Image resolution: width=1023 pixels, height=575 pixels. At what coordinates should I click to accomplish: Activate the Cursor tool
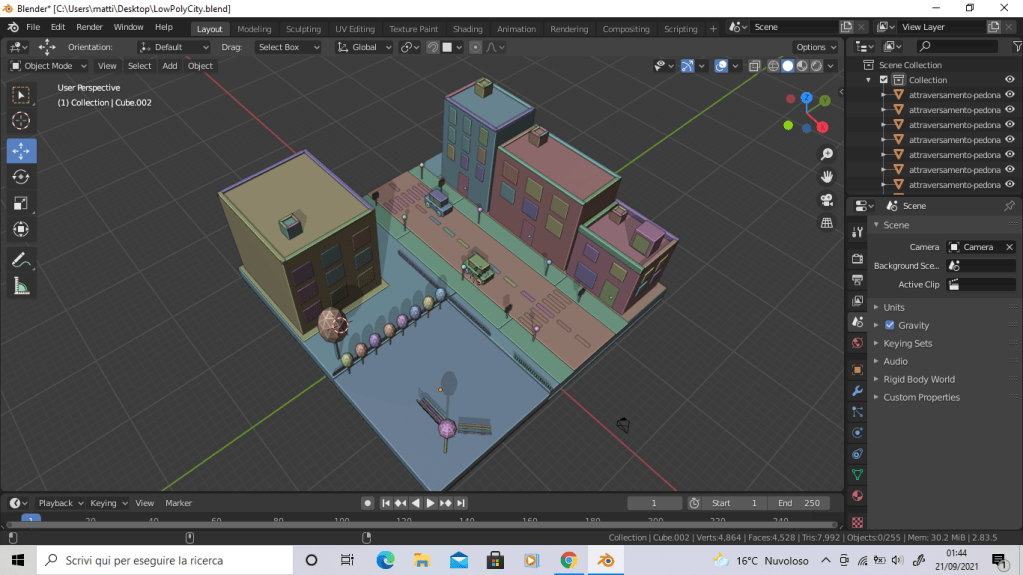(21, 121)
